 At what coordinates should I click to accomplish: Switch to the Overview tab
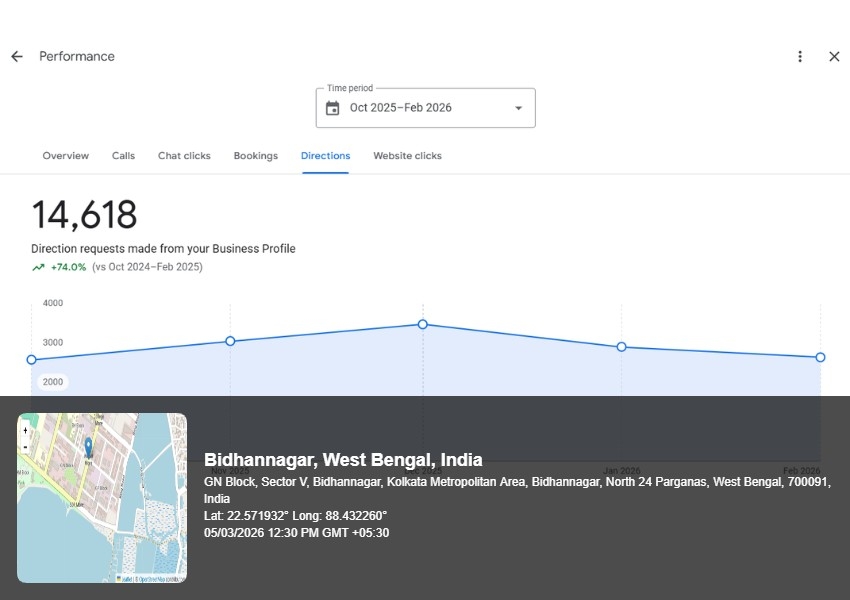[x=65, y=156]
